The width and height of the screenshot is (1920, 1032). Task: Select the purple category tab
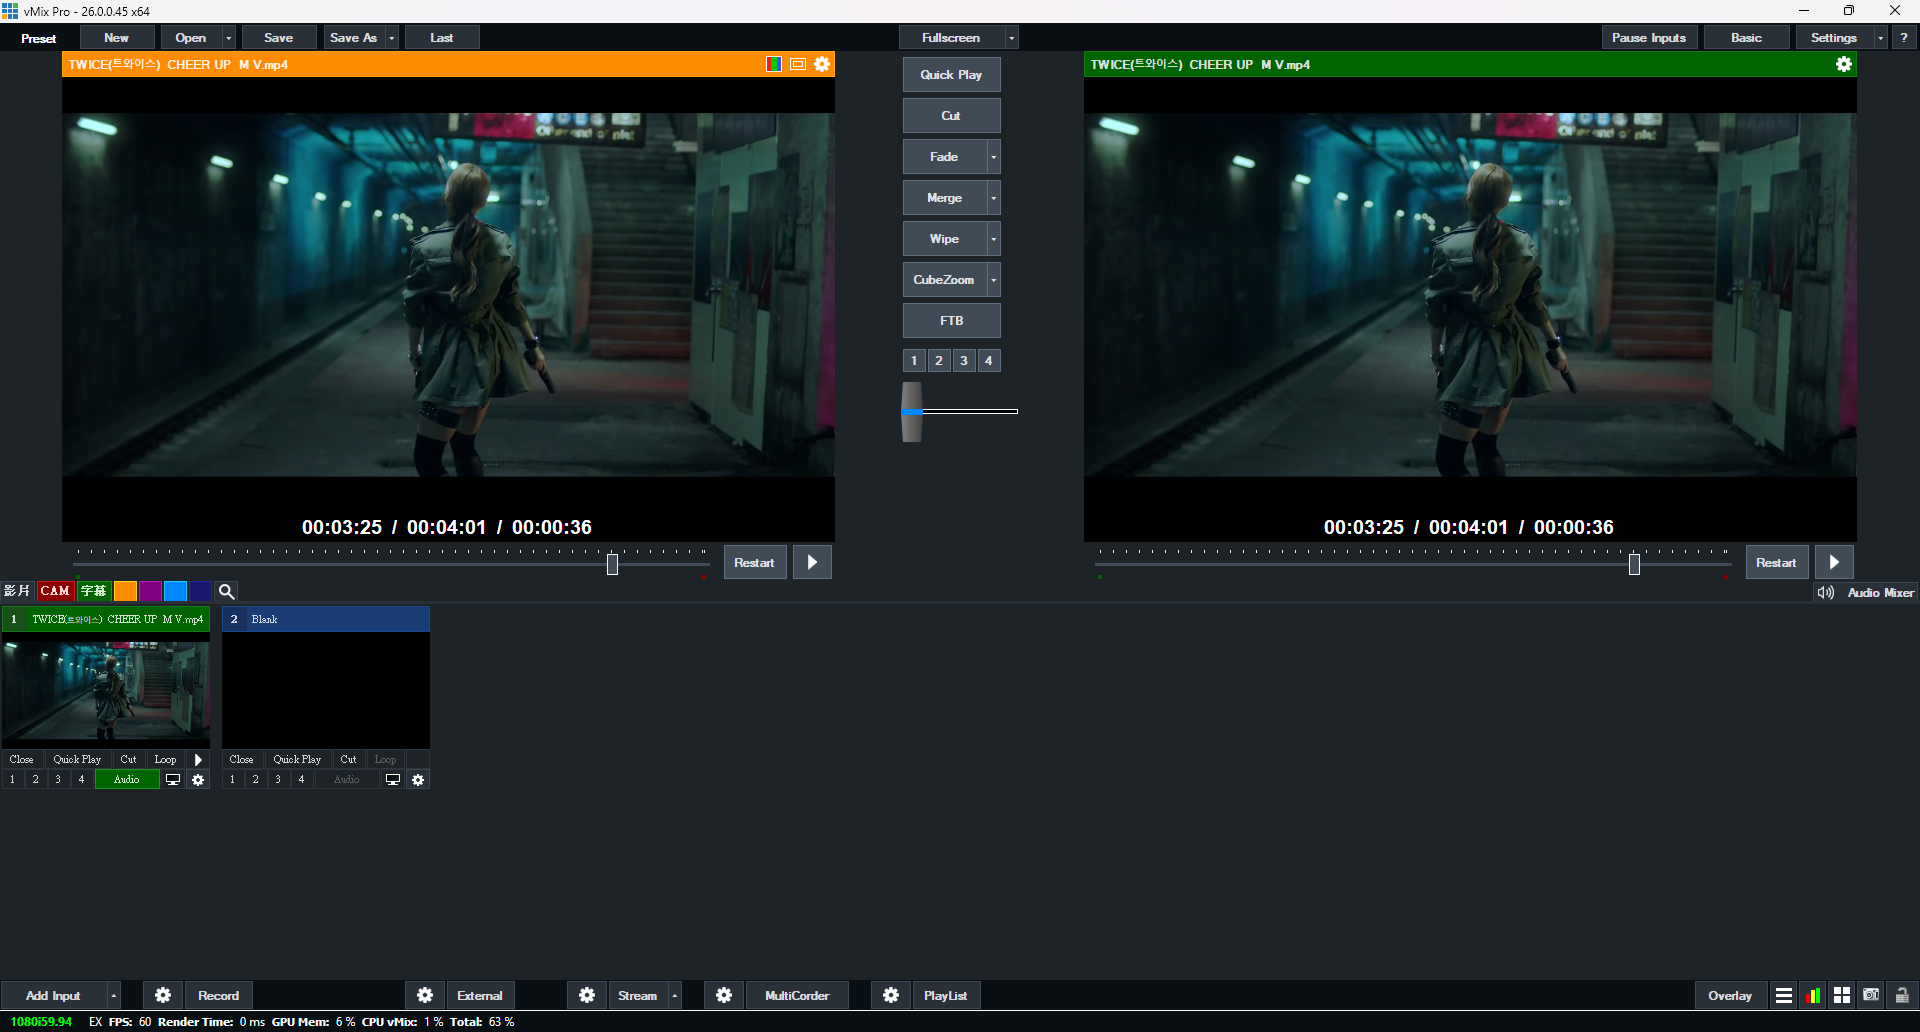pyautogui.click(x=150, y=591)
